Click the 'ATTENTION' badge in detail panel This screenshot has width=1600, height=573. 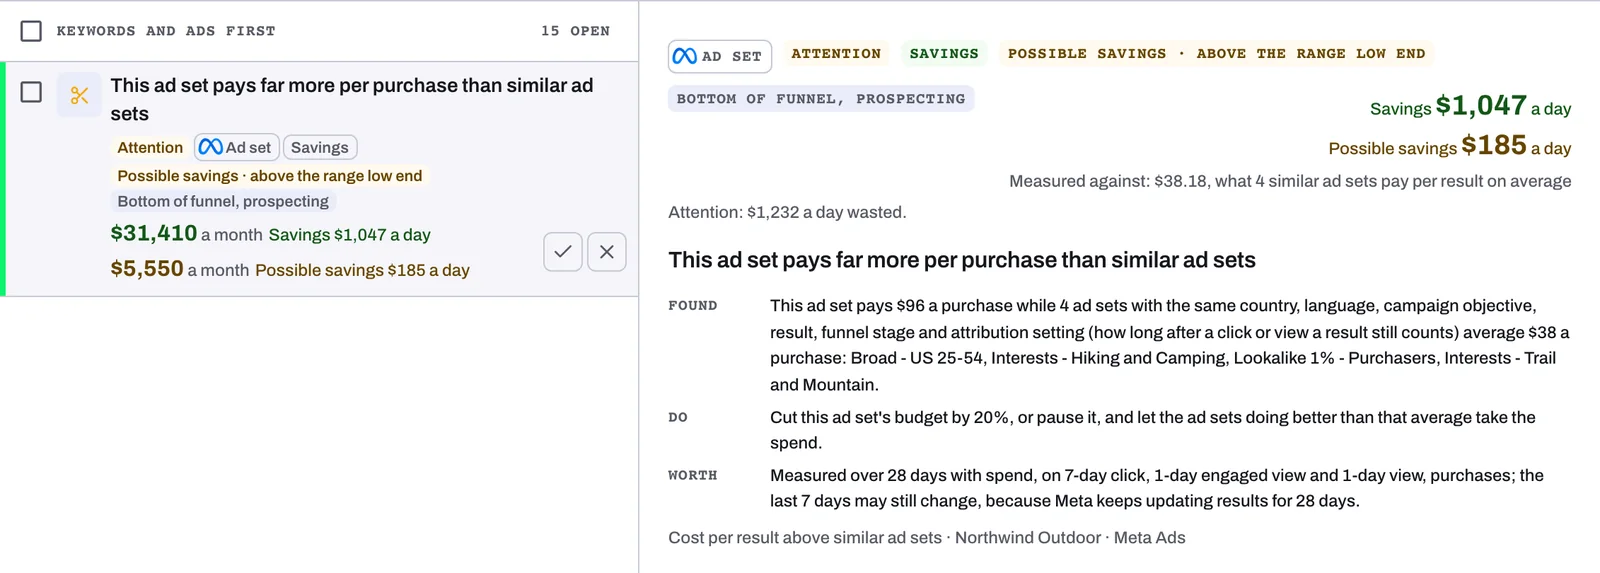pos(836,54)
